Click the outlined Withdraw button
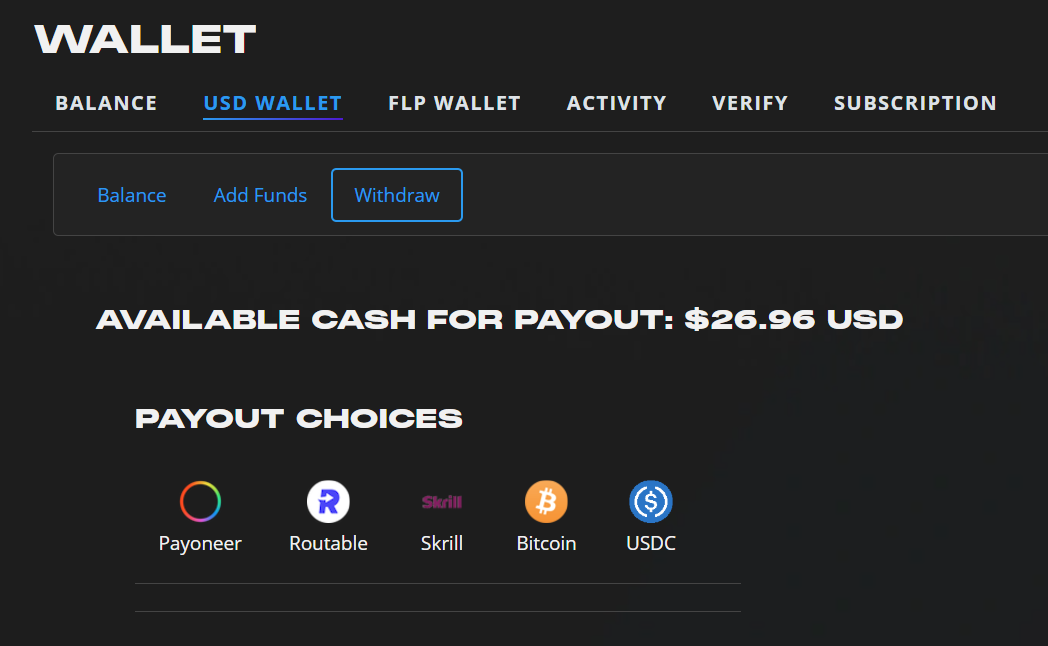1048x646 pixels. pos(397,195)
